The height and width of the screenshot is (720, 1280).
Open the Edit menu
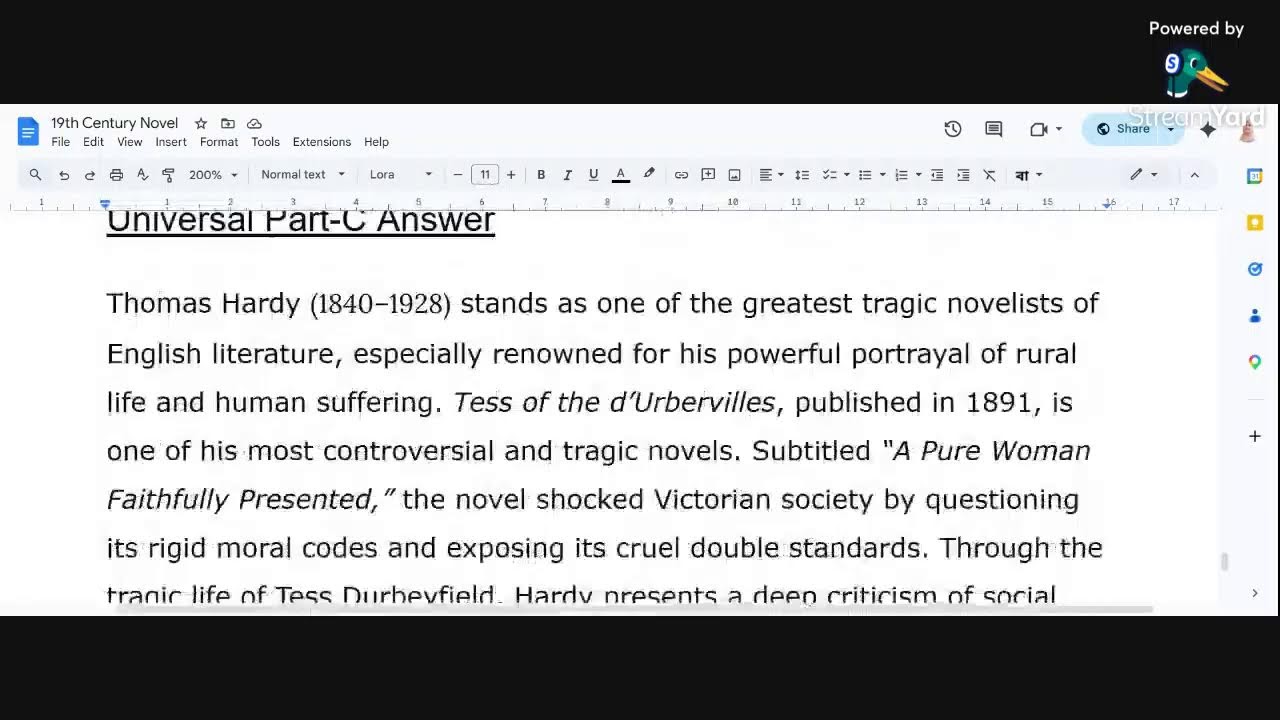click(93, 142)
